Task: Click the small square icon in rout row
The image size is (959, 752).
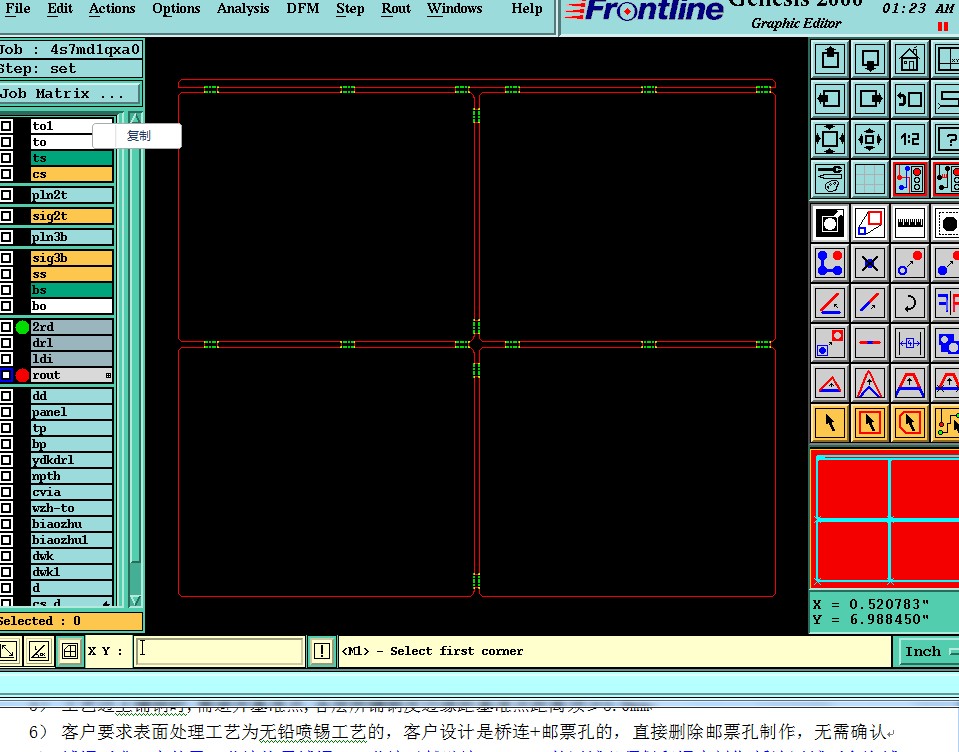Action: (108, 375)
